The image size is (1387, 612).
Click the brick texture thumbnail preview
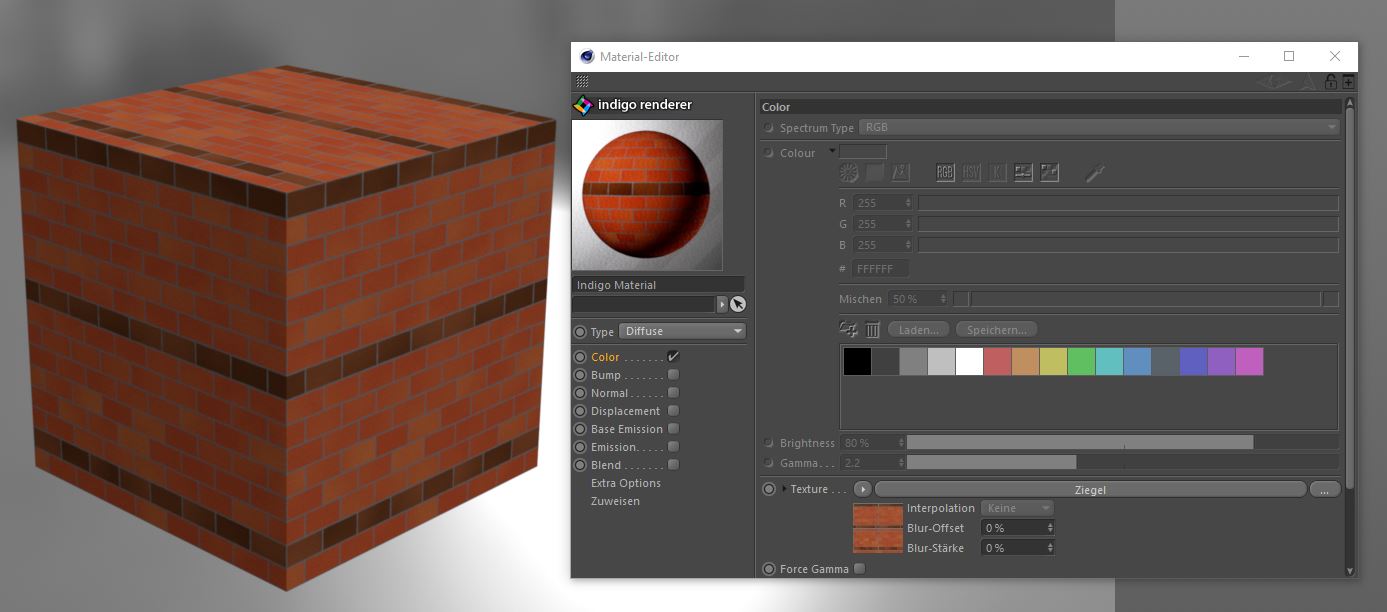876,528
